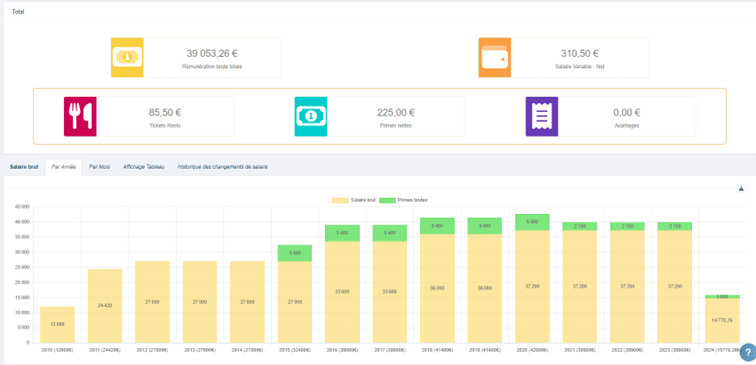Select the 2024 salary bar labeled 14 778,26
Image resolution: width=756 pixels, height=365 pixels.
pos(722,321)
